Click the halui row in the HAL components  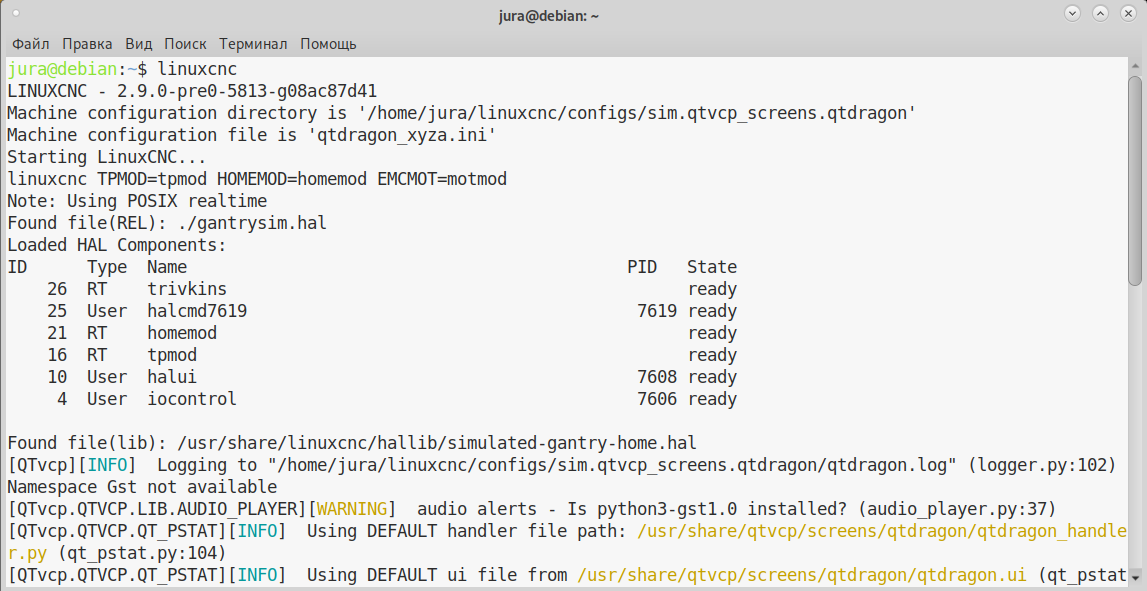(x=372, y=377)
